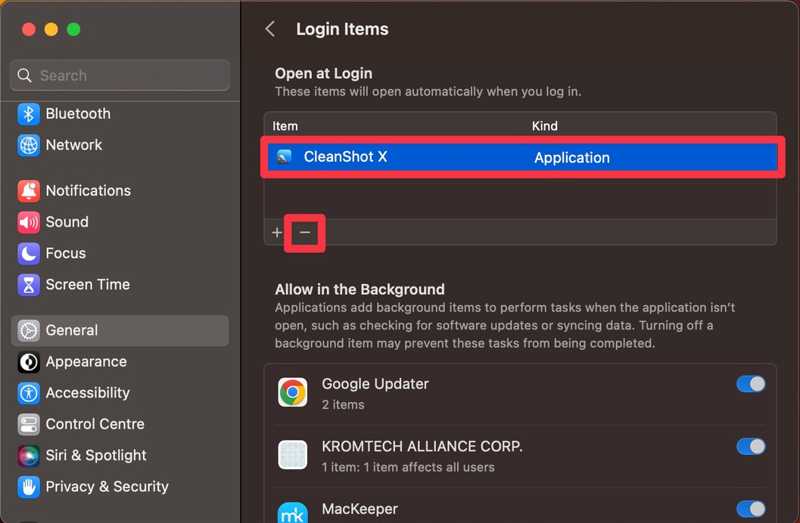Screen dimensions: 800x523
Task: Click in the Search field
Action: [120, 76]
